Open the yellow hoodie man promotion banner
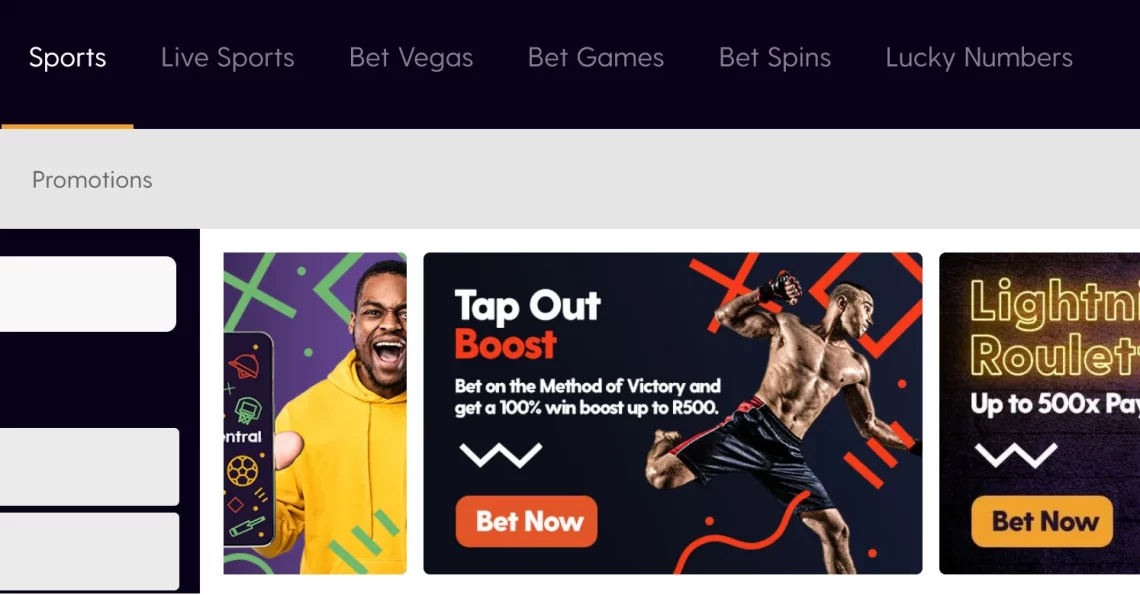 (315, 413)
